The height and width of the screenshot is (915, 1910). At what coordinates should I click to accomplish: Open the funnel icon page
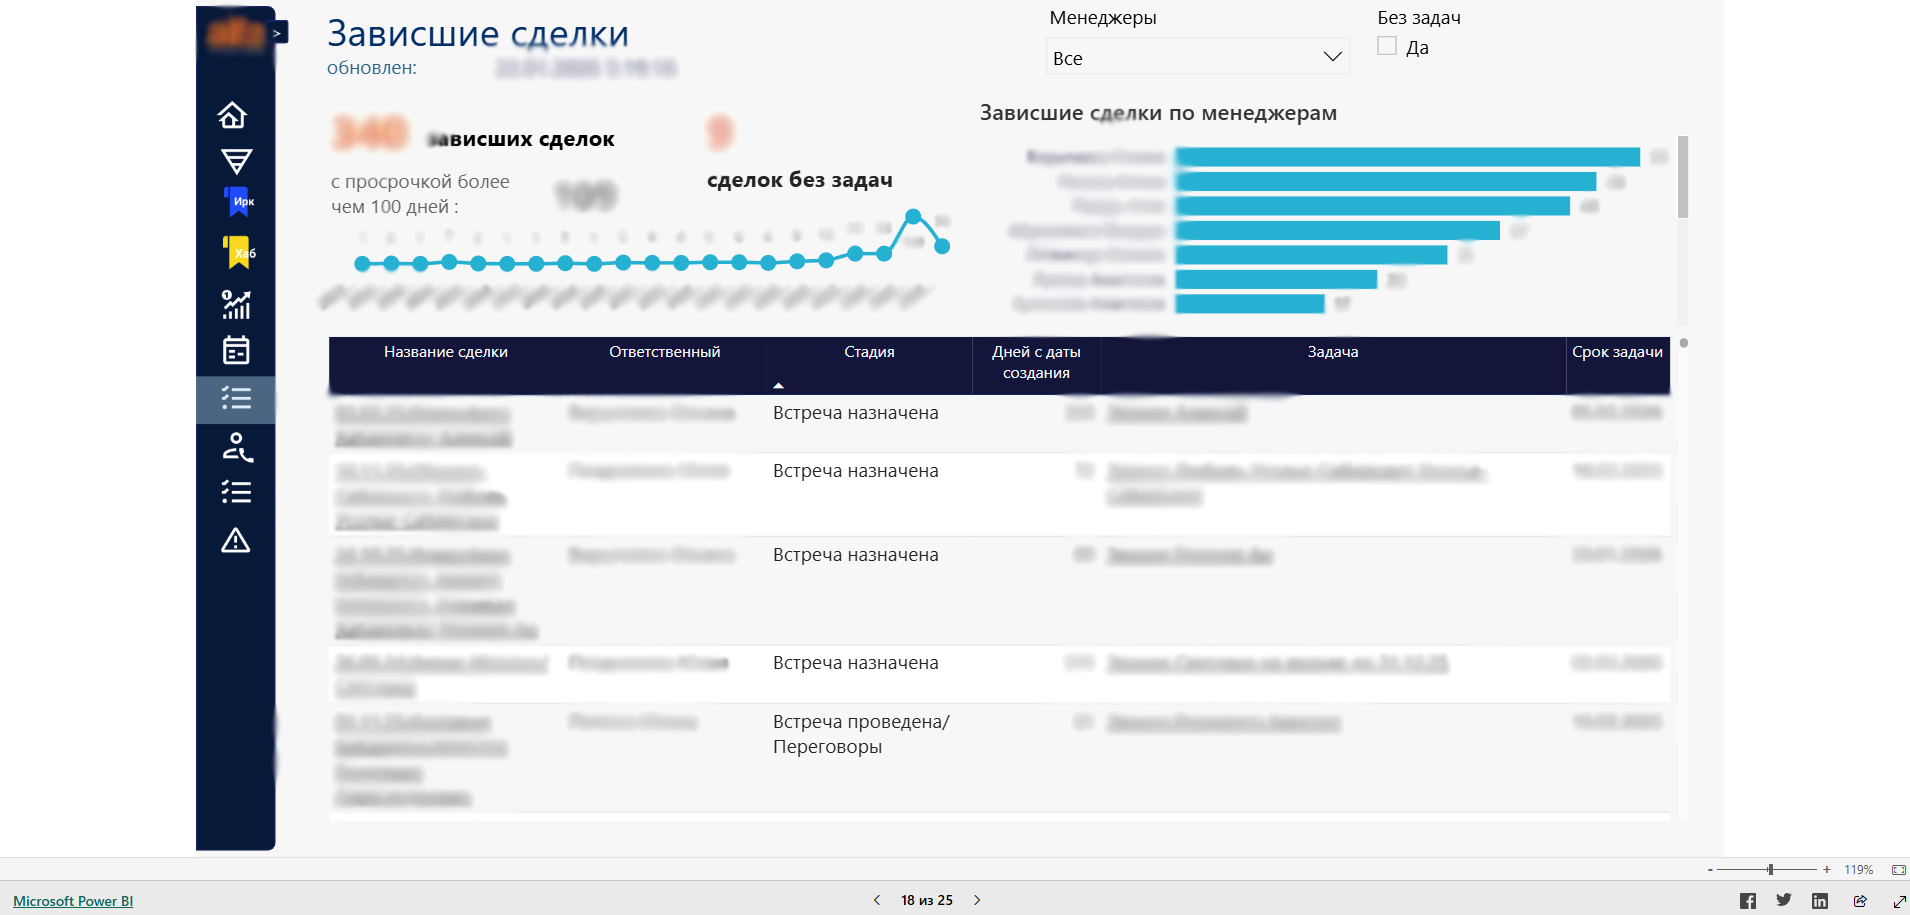pyautogui.click(x=236, y=161)
